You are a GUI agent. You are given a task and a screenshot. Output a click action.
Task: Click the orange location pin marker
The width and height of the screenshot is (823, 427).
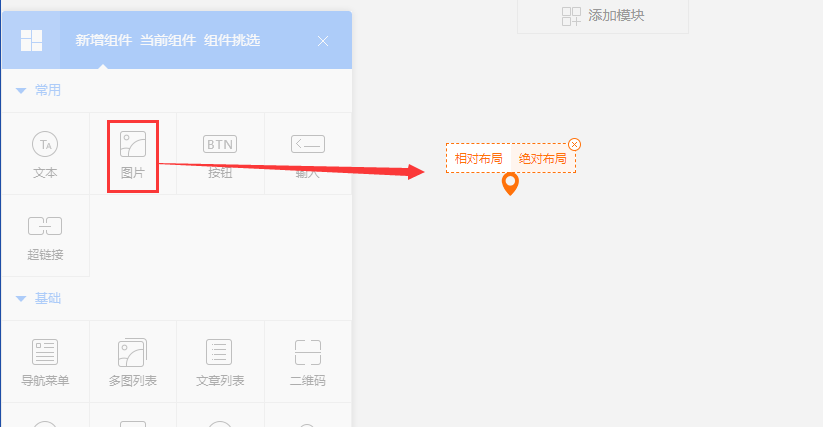[510, 184]
